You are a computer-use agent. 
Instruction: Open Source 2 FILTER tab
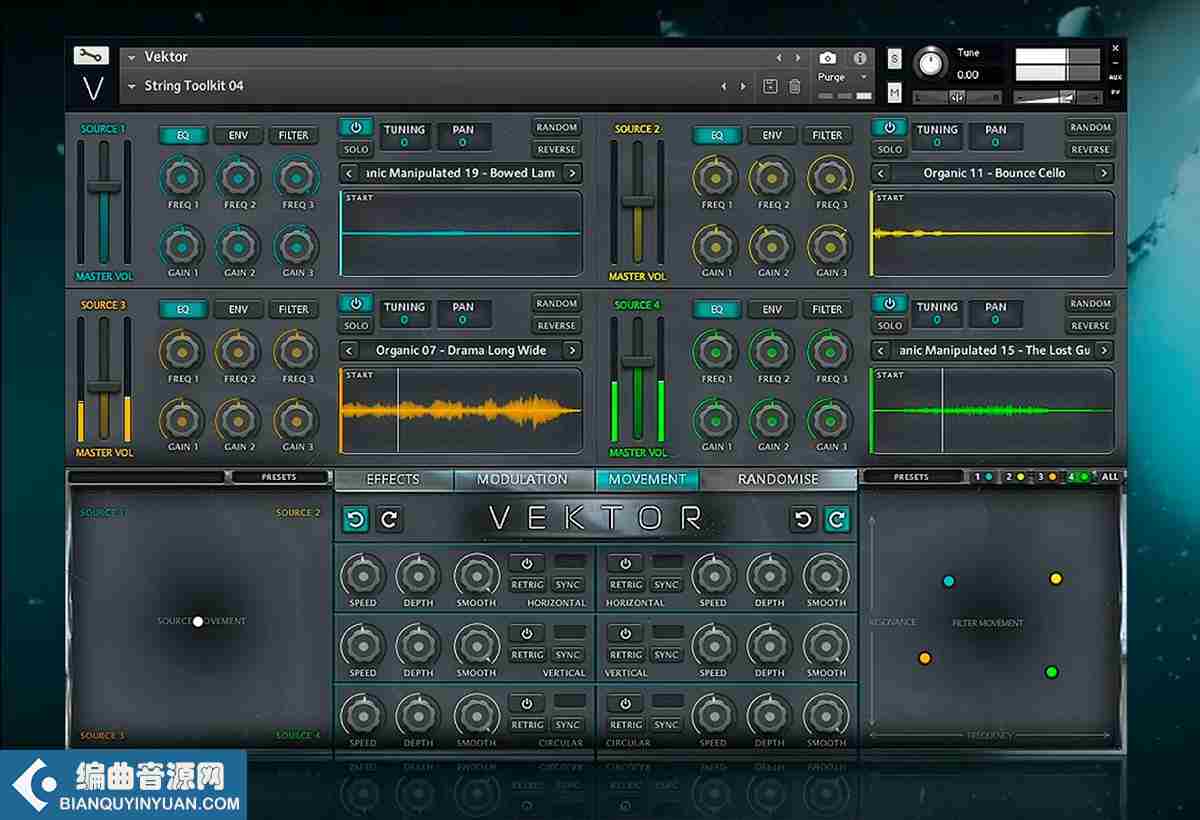827,136
